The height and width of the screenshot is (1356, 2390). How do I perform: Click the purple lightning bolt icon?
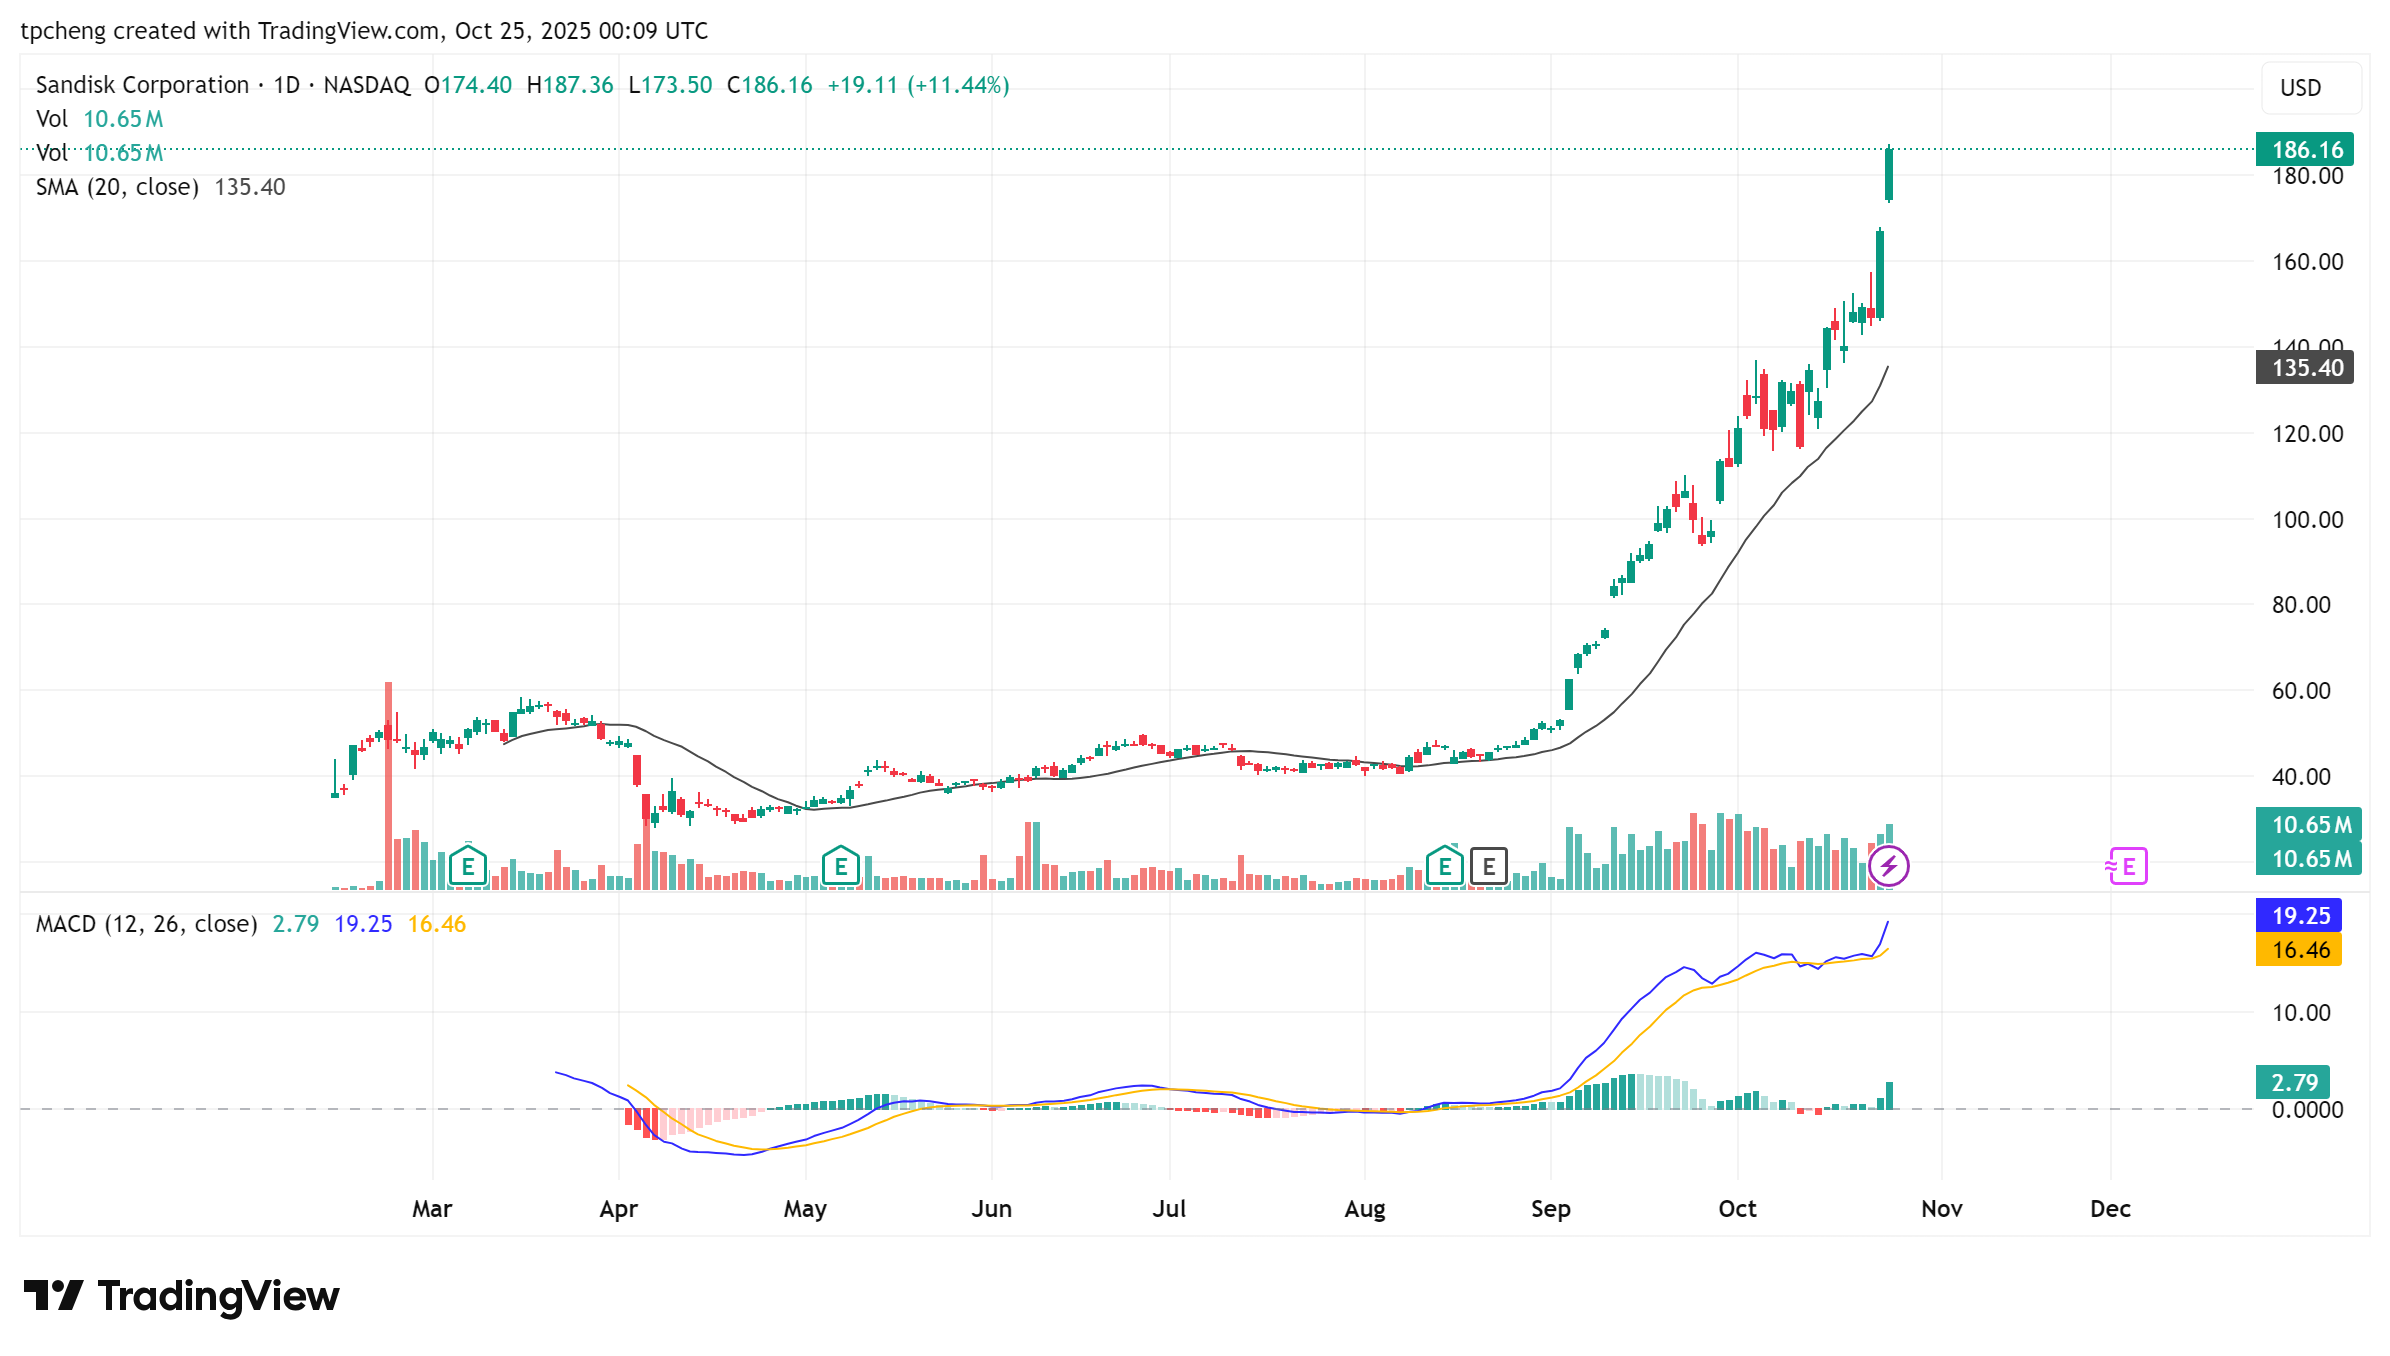(1888, 866)
